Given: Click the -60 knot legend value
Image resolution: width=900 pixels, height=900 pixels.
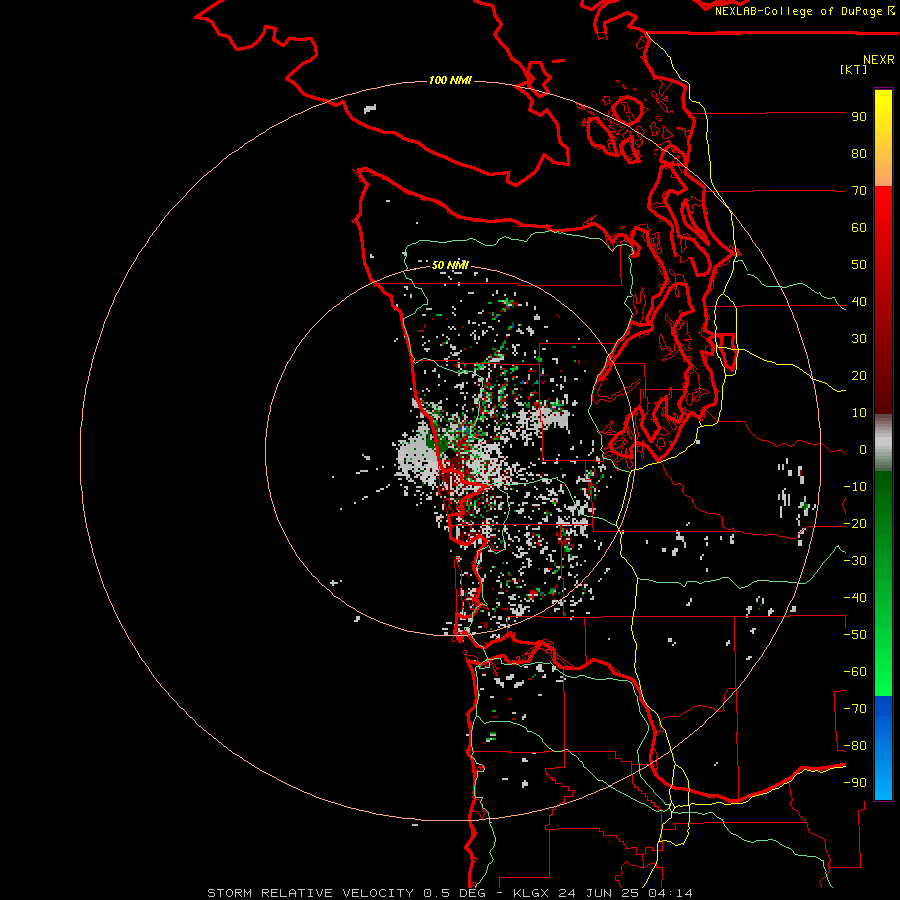Looking at the screenshot, I should click(x=855, y=672).
